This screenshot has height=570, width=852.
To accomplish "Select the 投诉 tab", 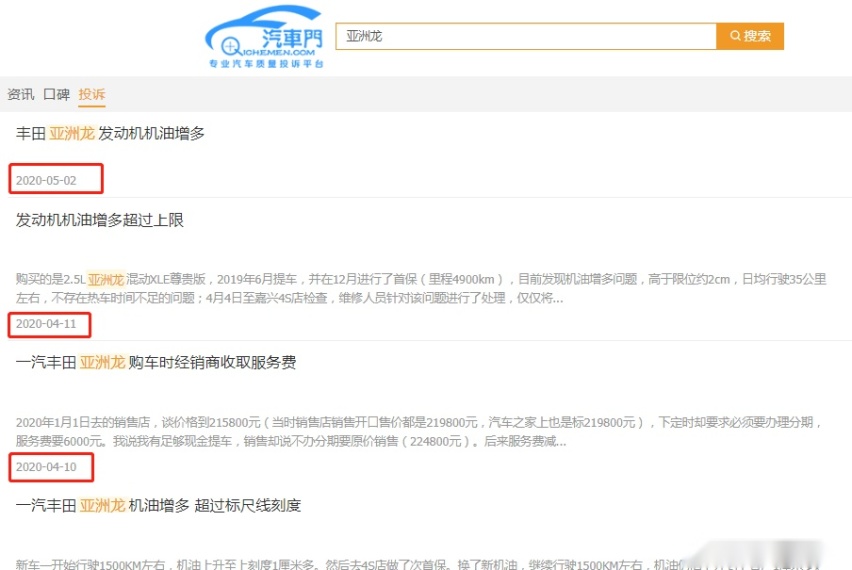I will pos(92,95).
